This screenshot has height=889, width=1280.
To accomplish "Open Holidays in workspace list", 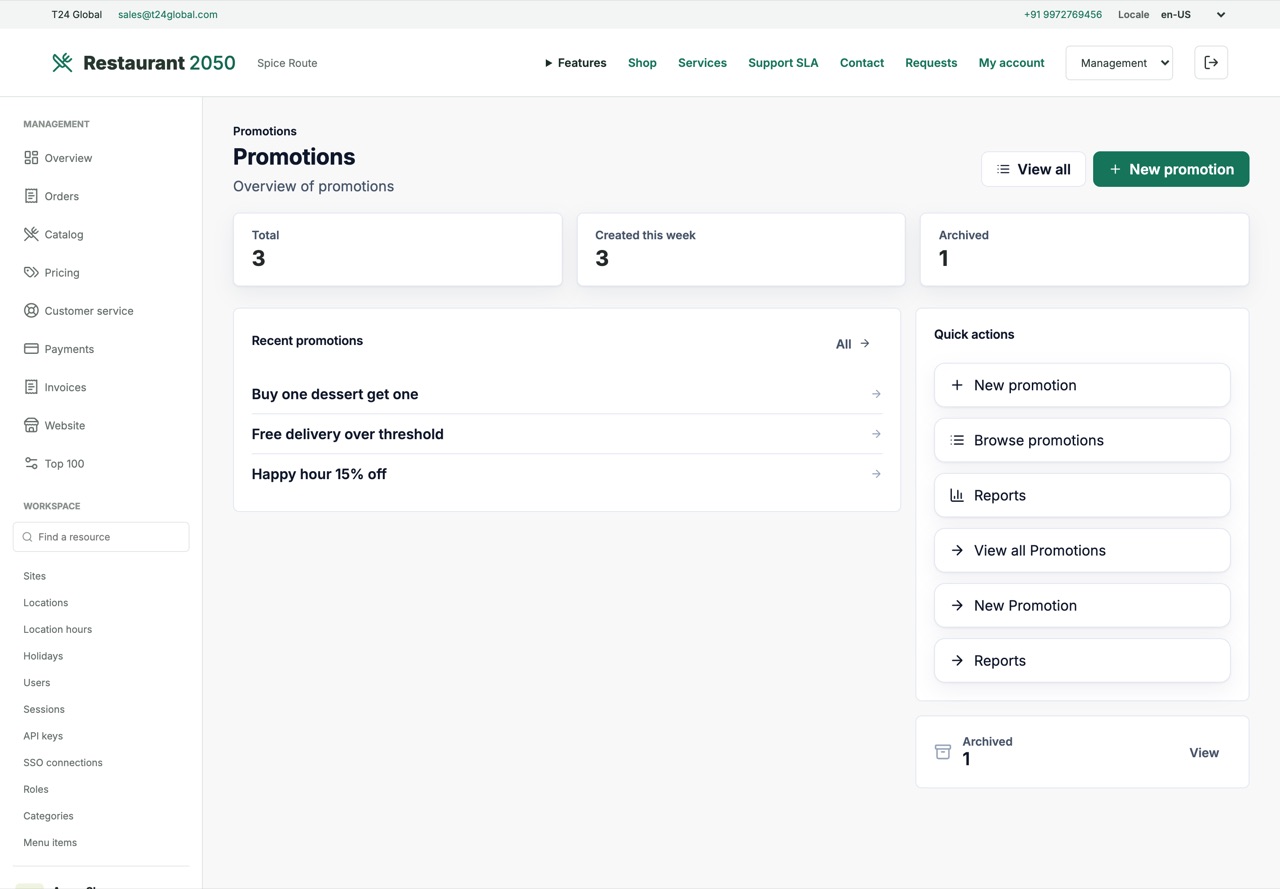I will pyautogui.click(x=43, y=656).
